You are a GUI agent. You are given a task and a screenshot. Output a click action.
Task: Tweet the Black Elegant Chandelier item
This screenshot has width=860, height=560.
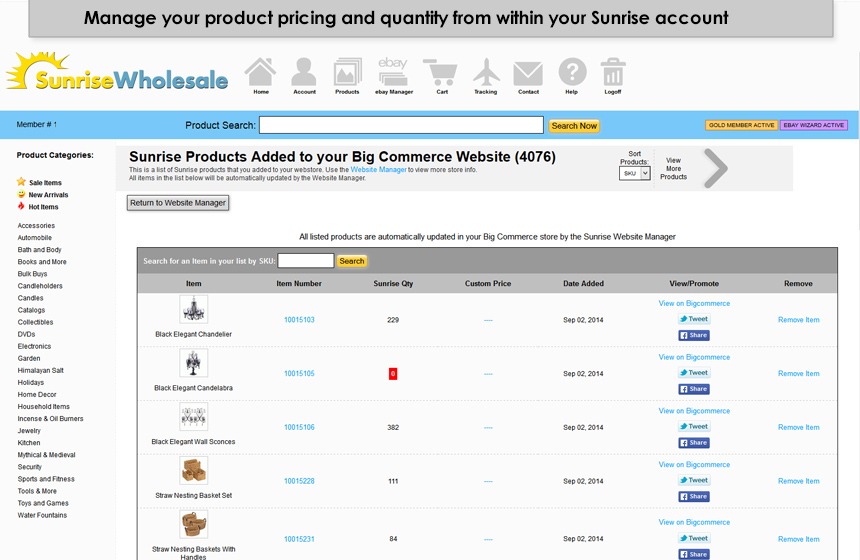pos(694,319)
